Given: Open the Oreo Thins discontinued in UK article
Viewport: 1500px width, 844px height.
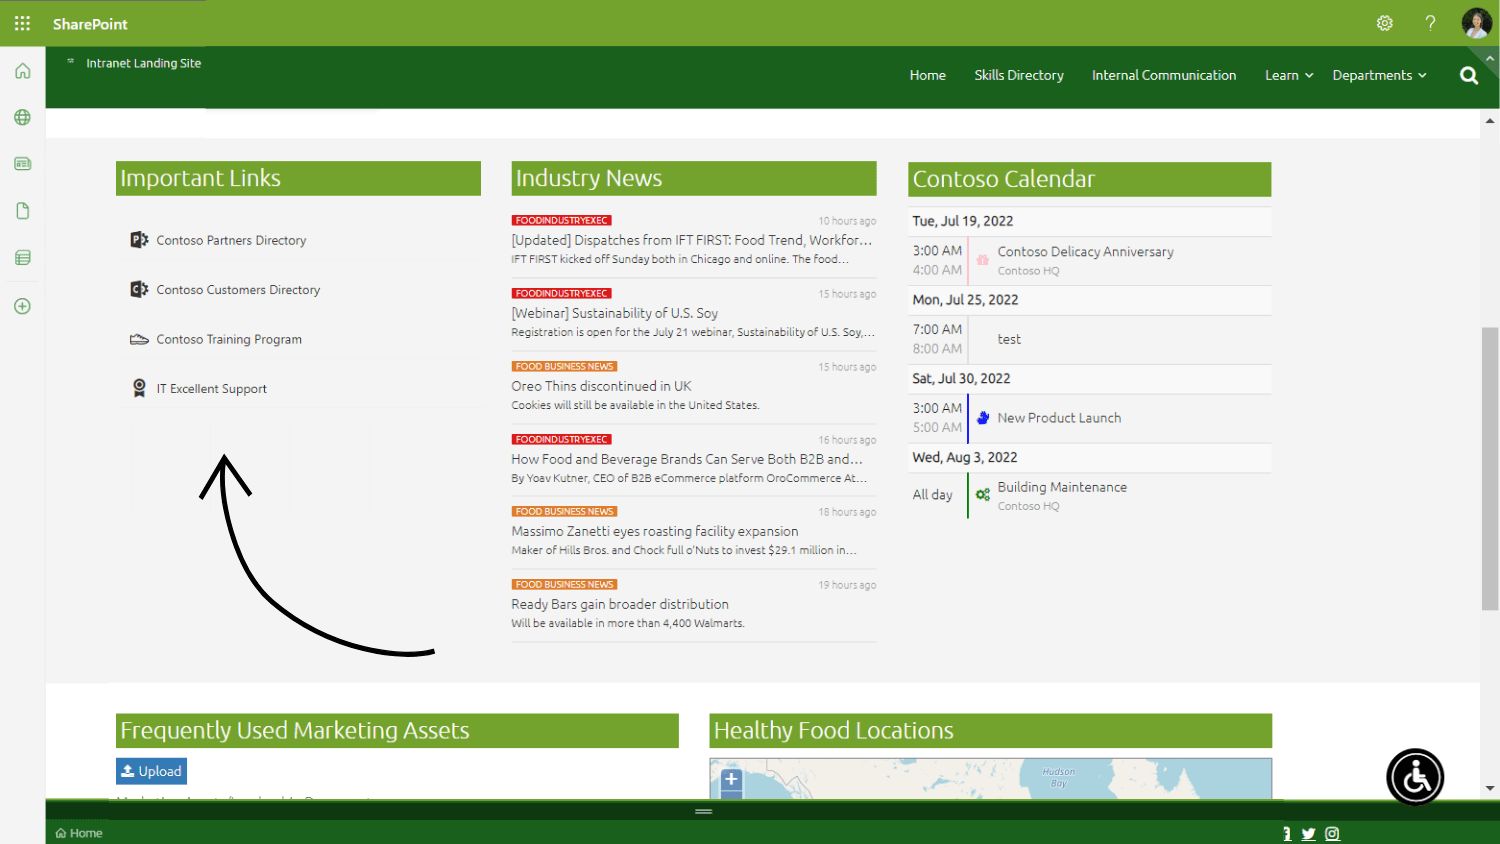Looking at the screenshot, I should point(601,386).
